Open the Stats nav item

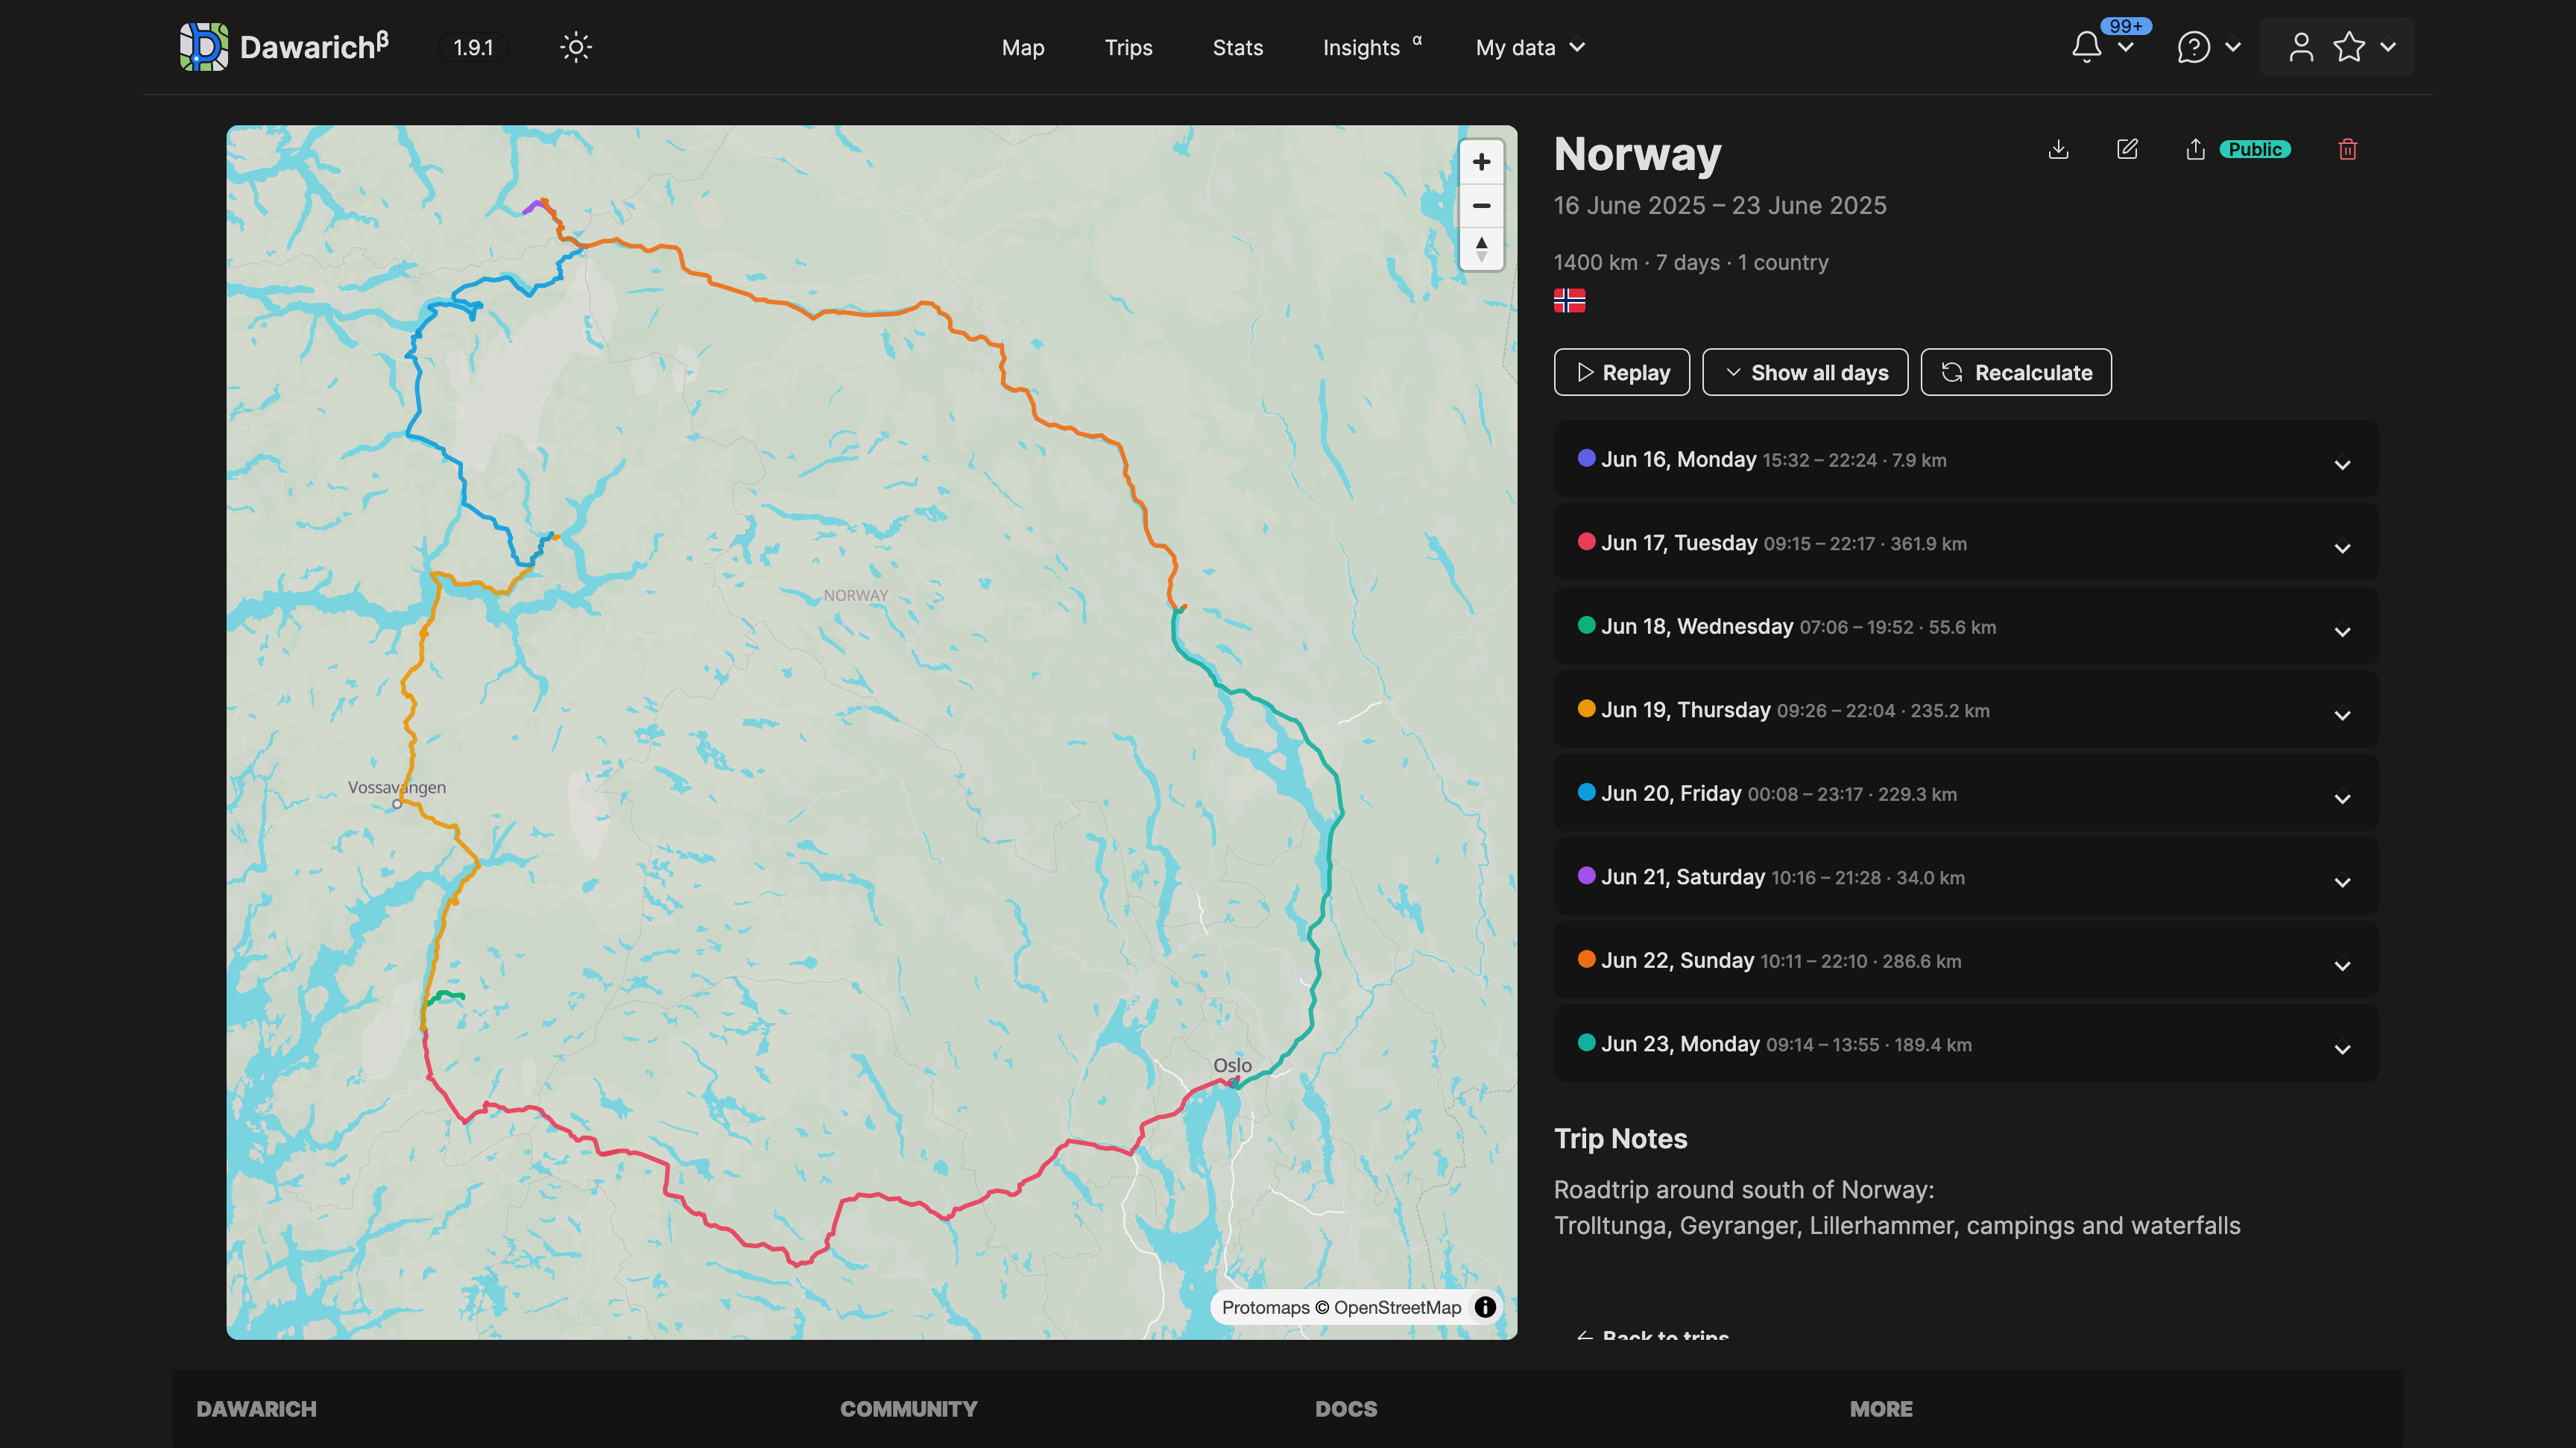pyautogui.click(x=1237, y=48)
